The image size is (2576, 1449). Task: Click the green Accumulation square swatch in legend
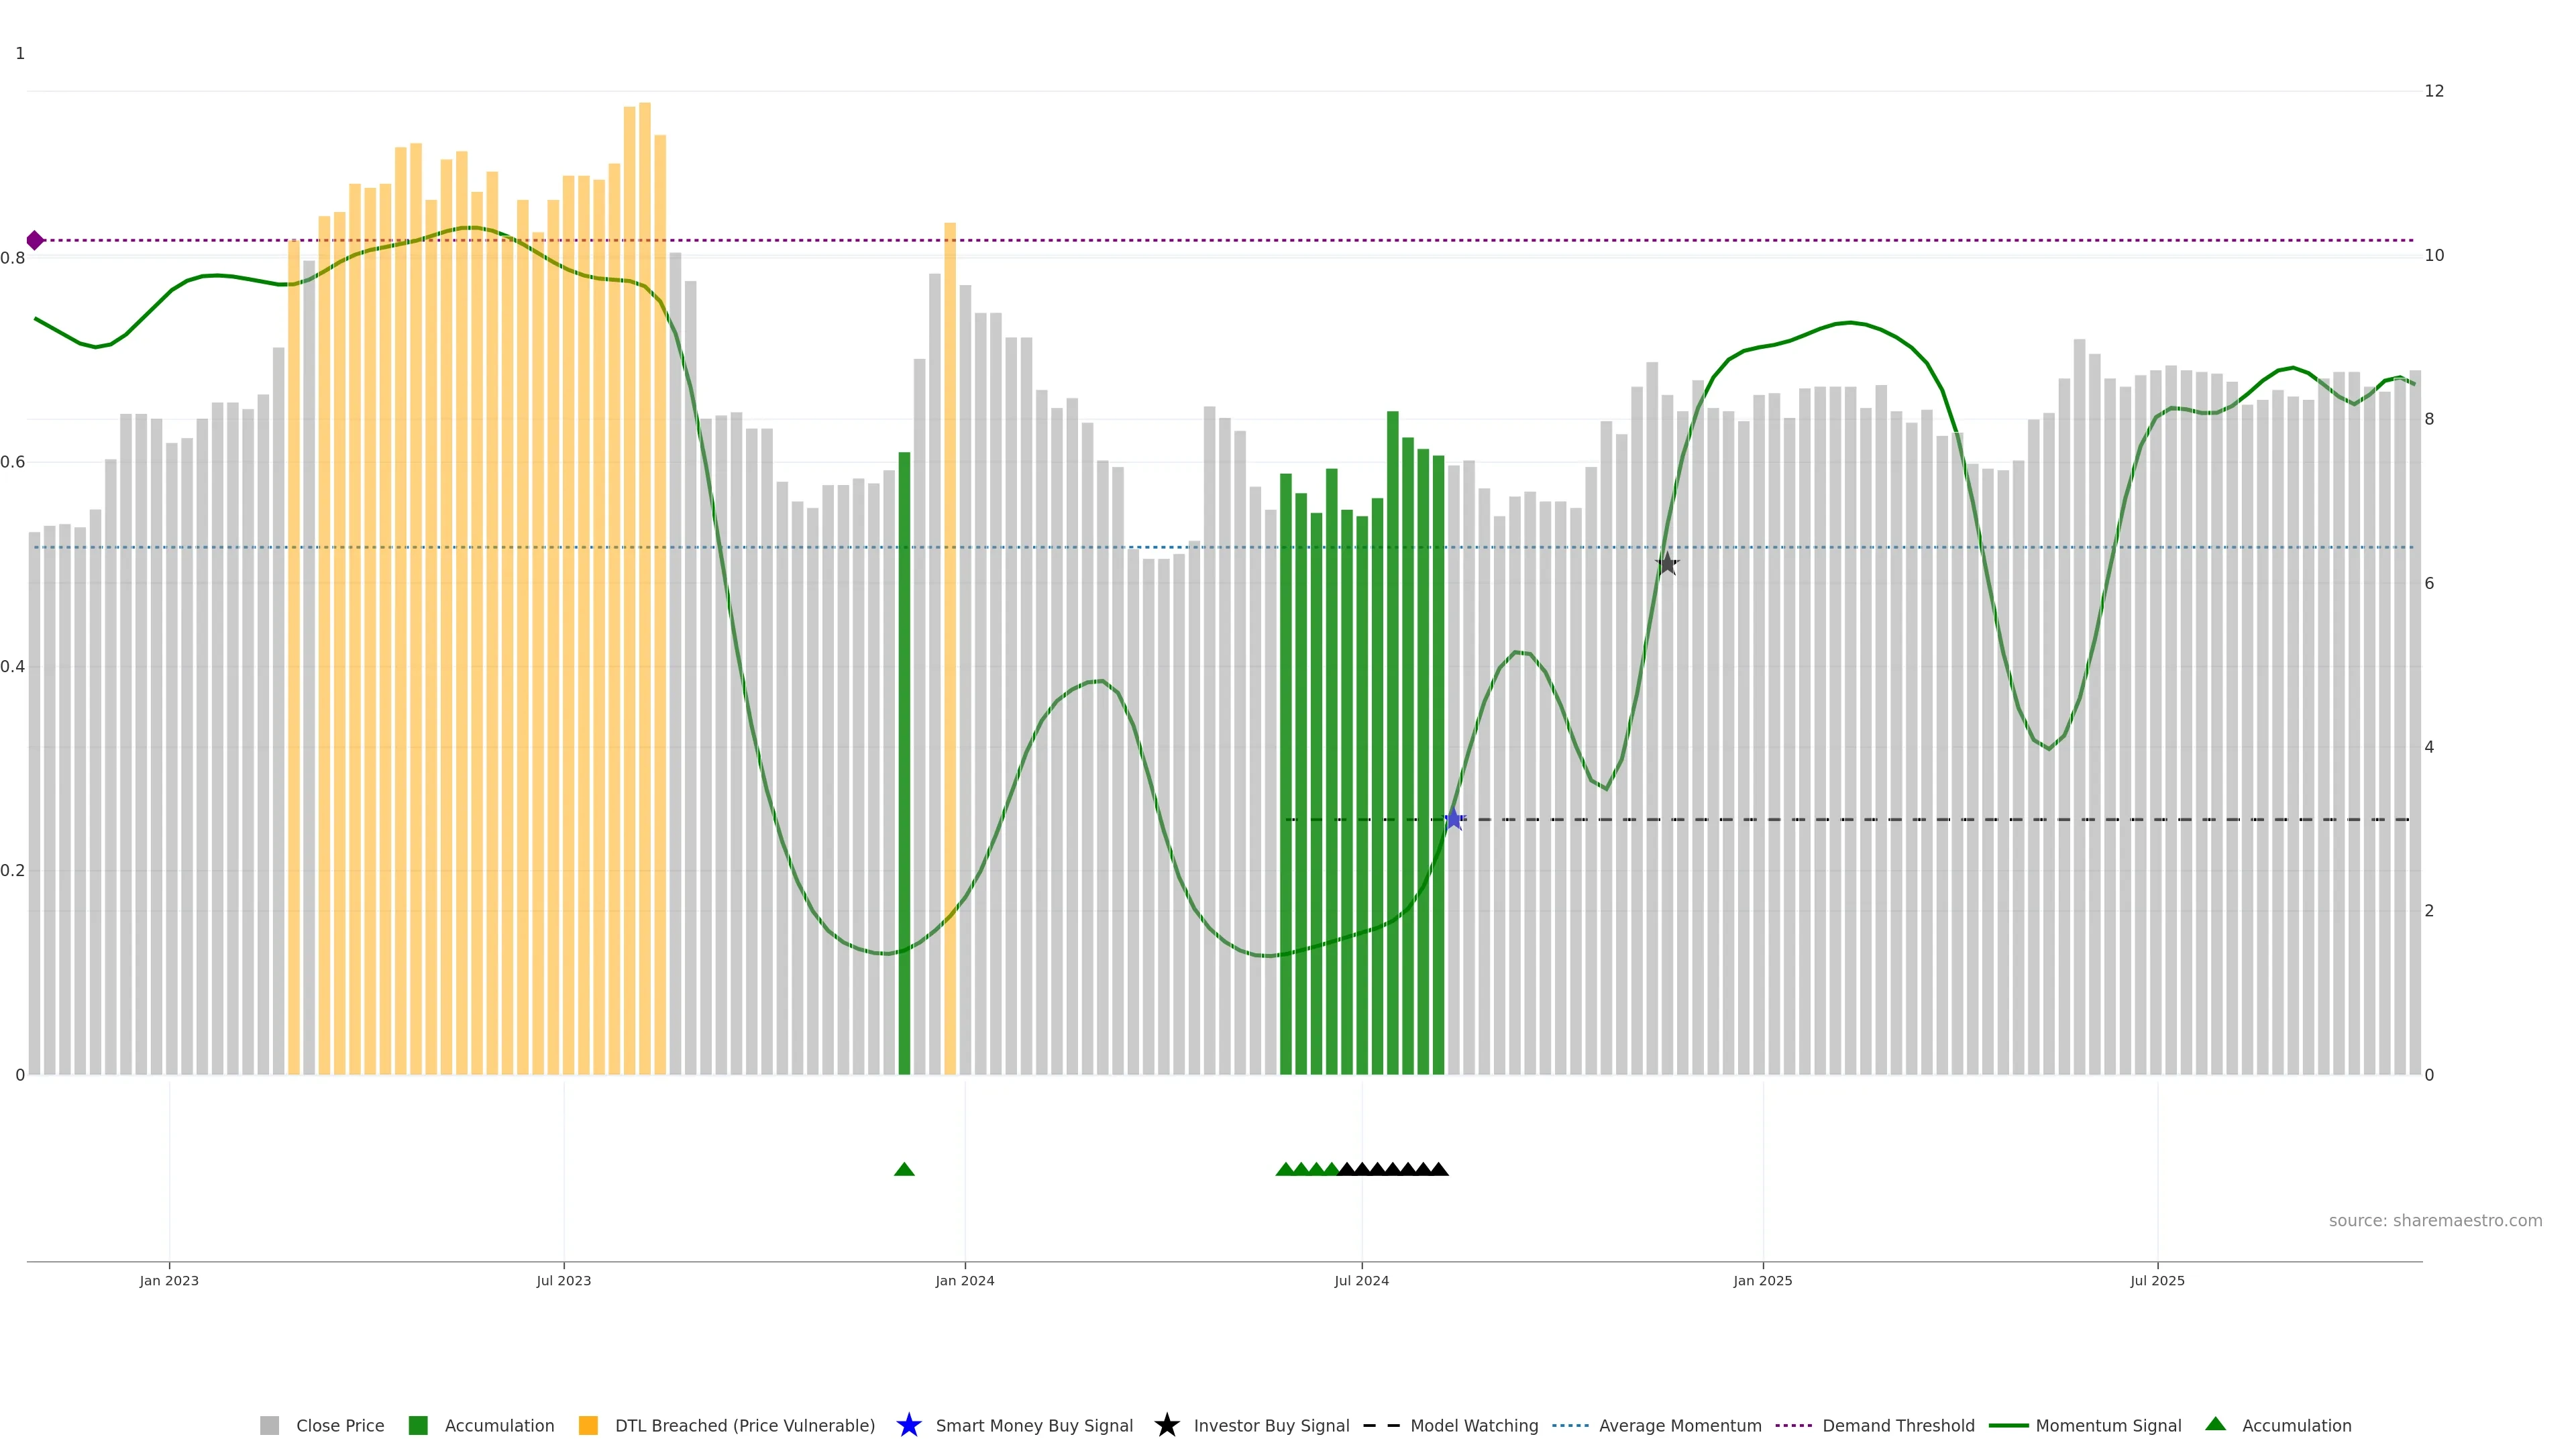click(x=418, y=1425)
